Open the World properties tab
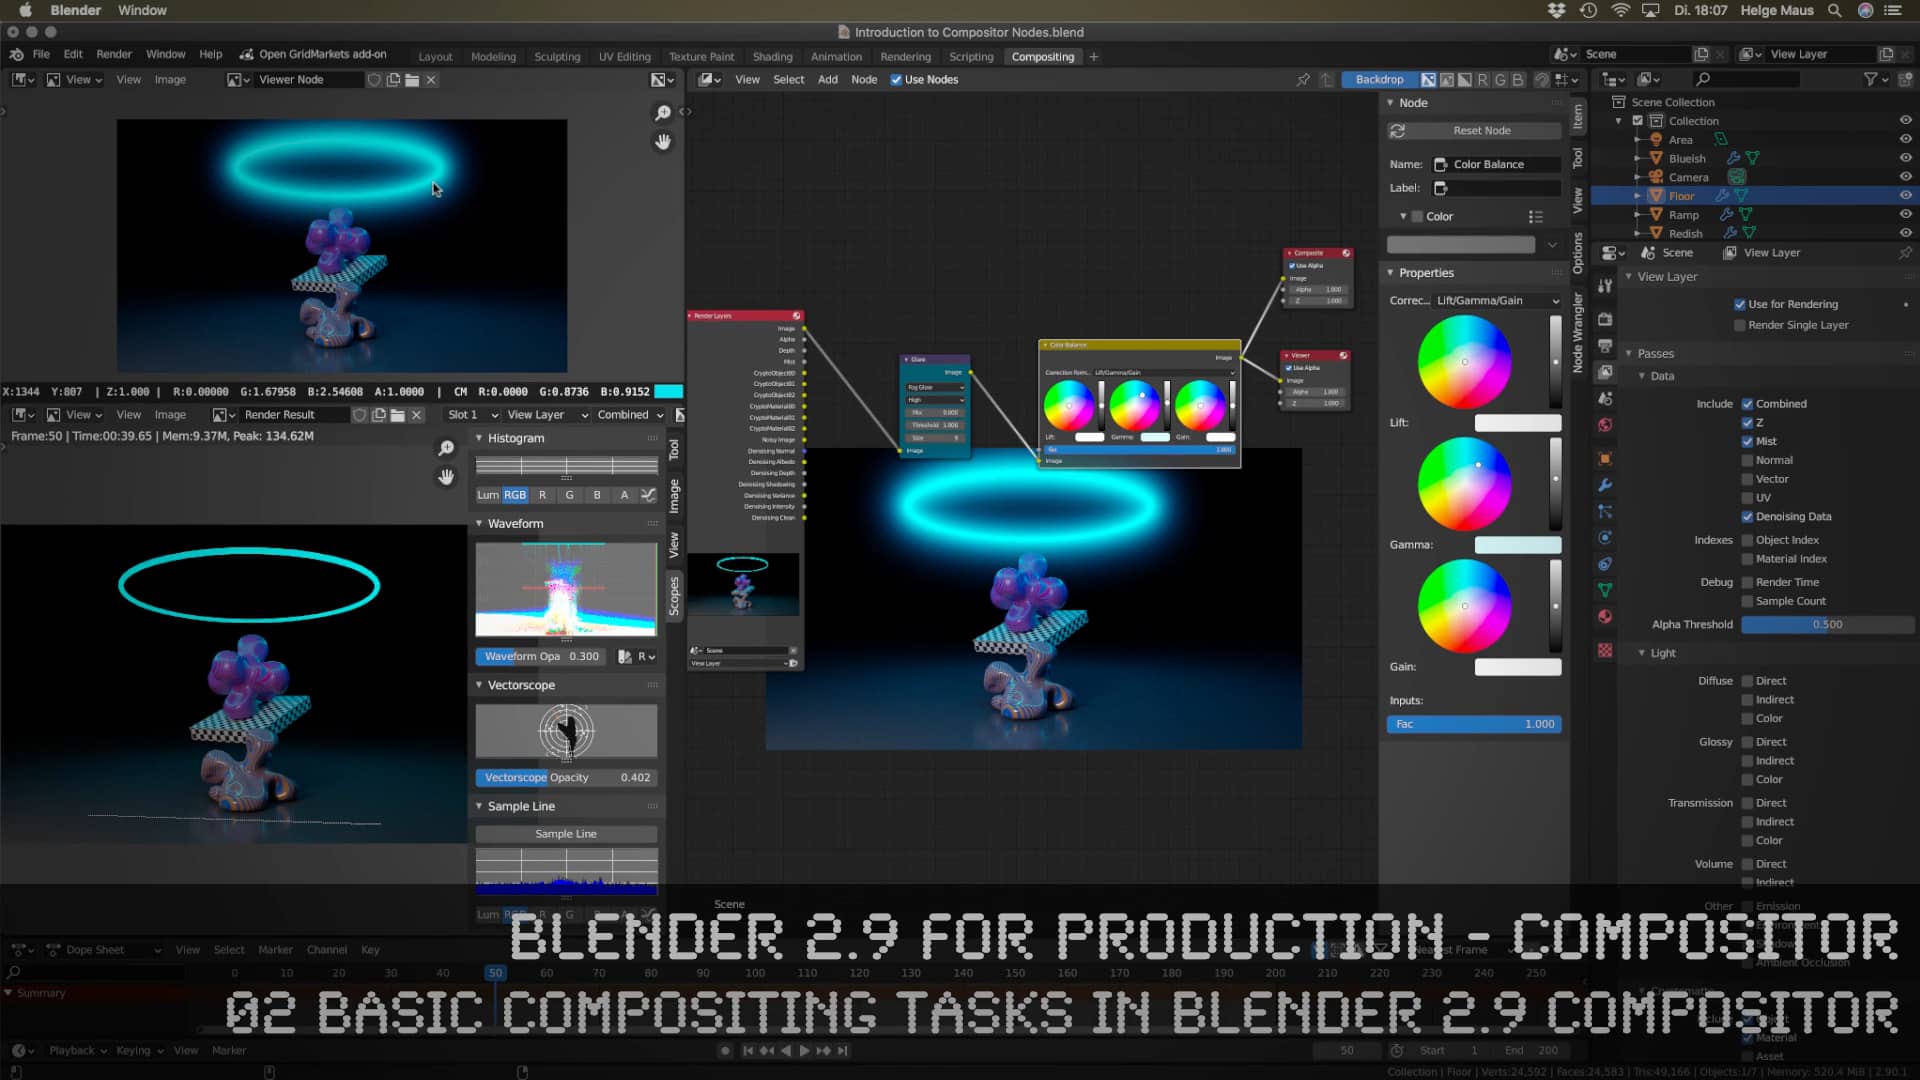This screenshot has width=1920, height=1080. coord(1605,423)
